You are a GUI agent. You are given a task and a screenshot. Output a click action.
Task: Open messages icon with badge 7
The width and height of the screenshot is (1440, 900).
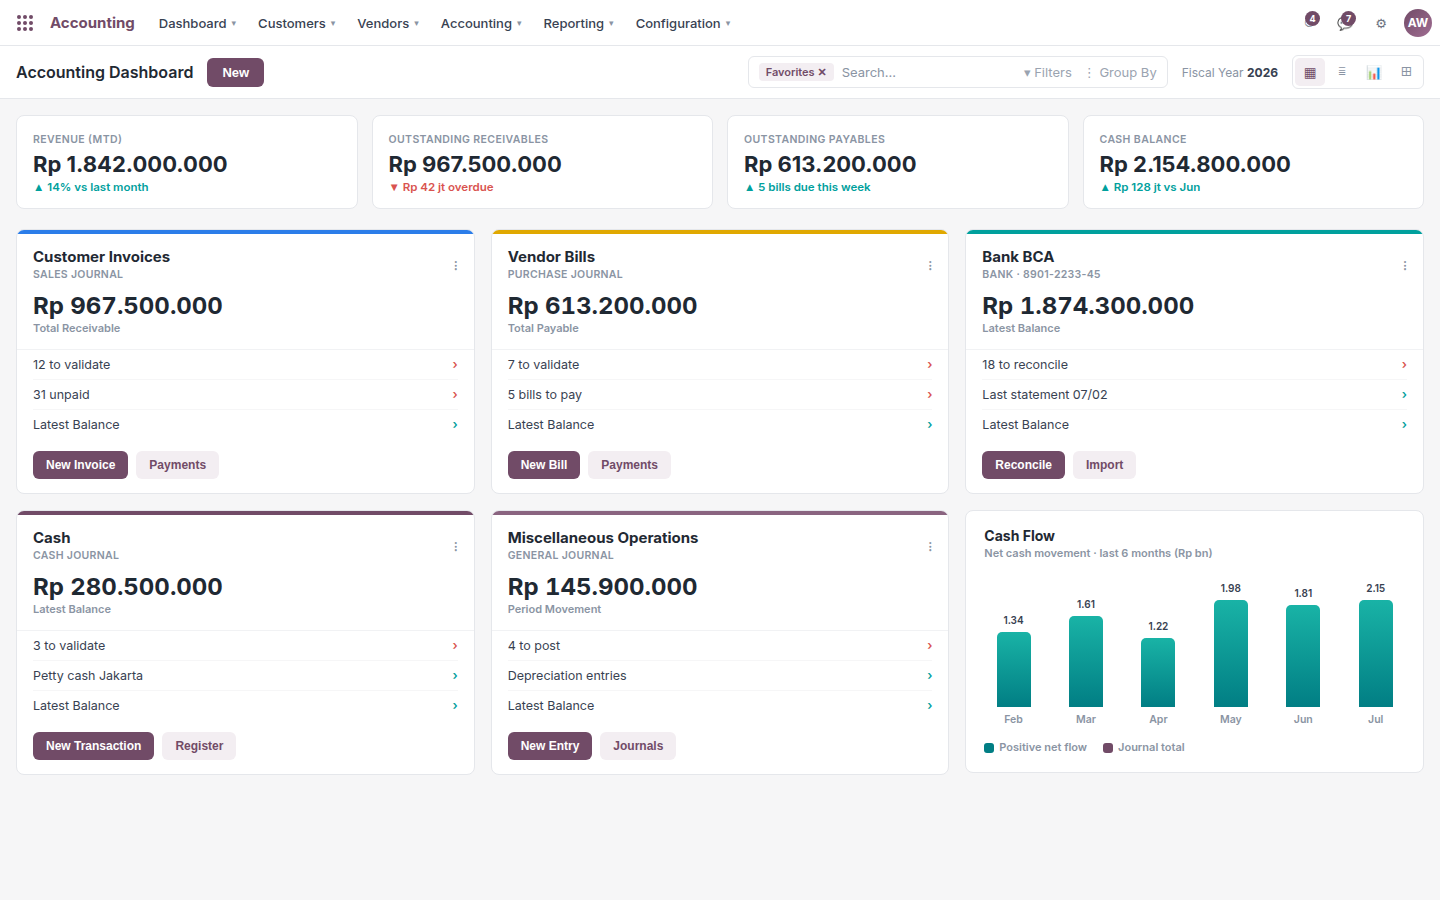1346,22
